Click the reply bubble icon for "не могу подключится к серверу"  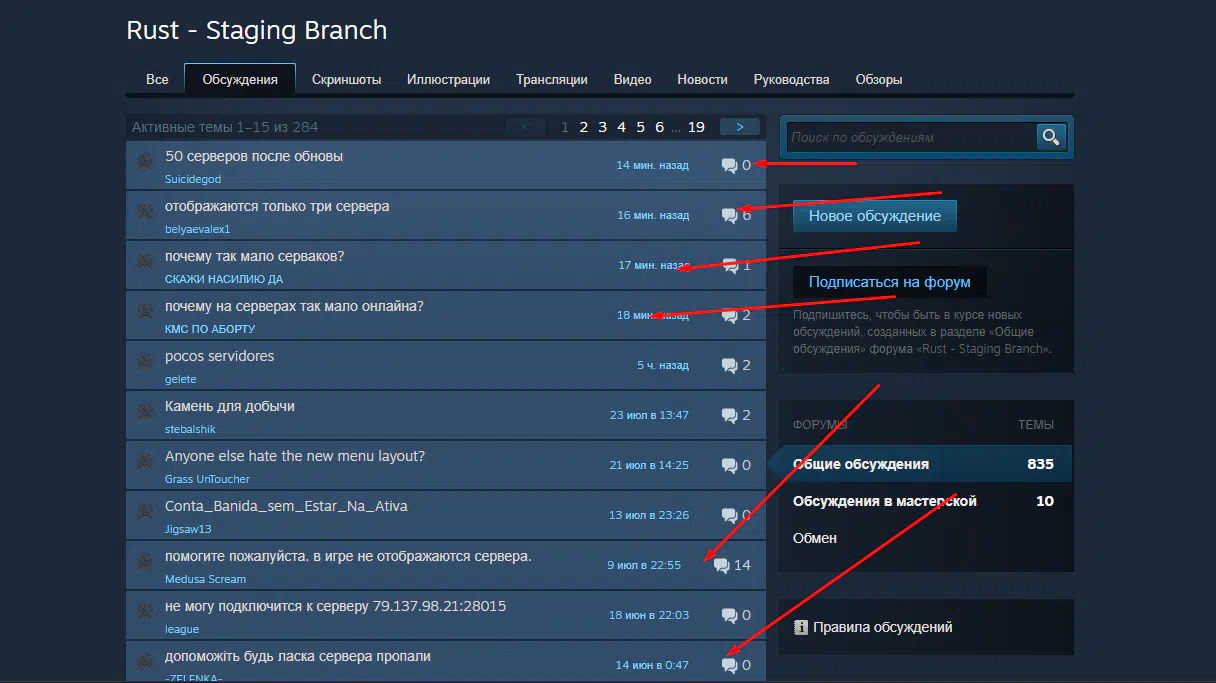(729, 616)
